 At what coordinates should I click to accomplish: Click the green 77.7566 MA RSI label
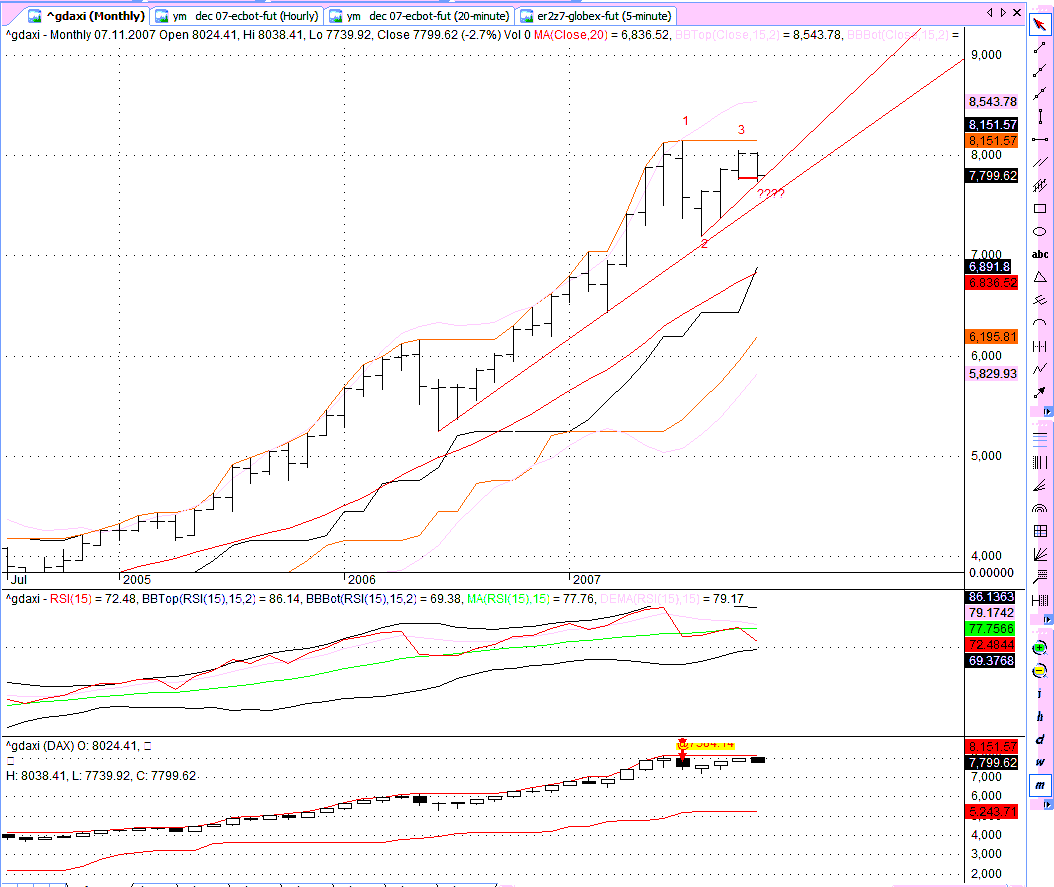tap(991, 629)
